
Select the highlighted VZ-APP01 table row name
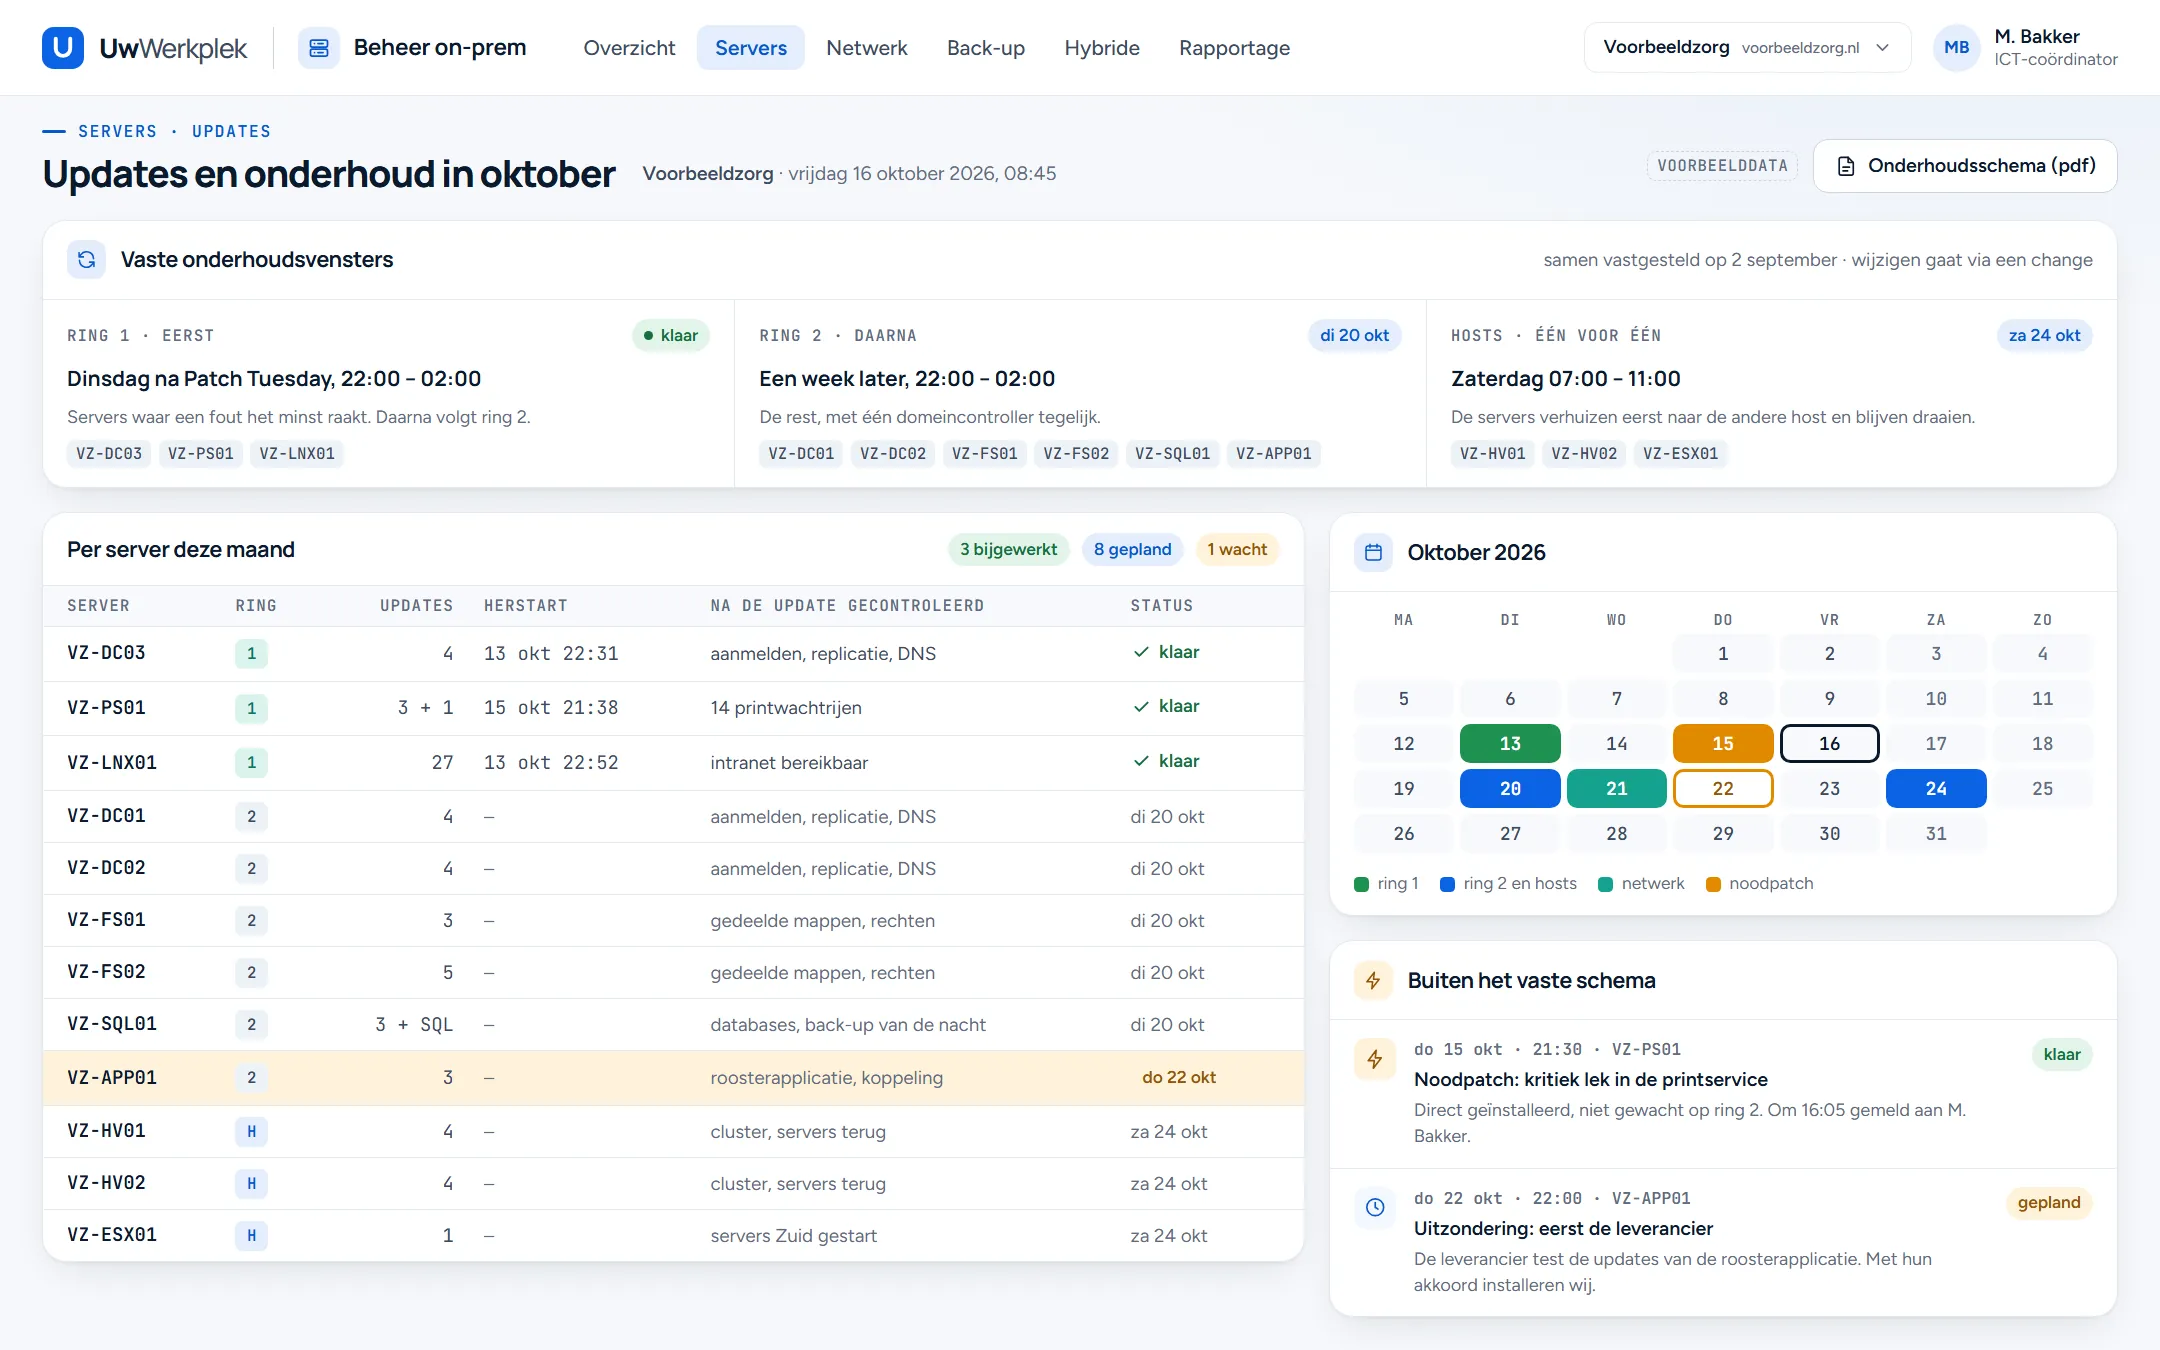(112, 1077)
